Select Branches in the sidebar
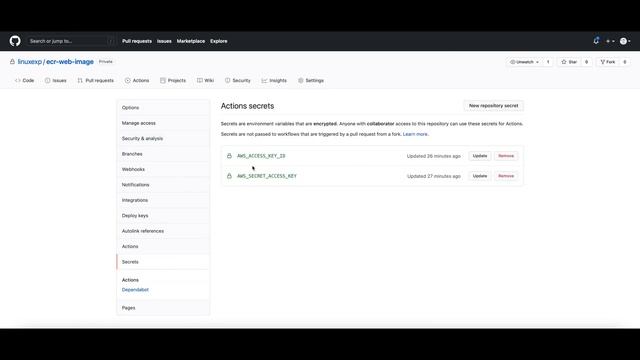640x360 pixels. (x=163, y=154)
